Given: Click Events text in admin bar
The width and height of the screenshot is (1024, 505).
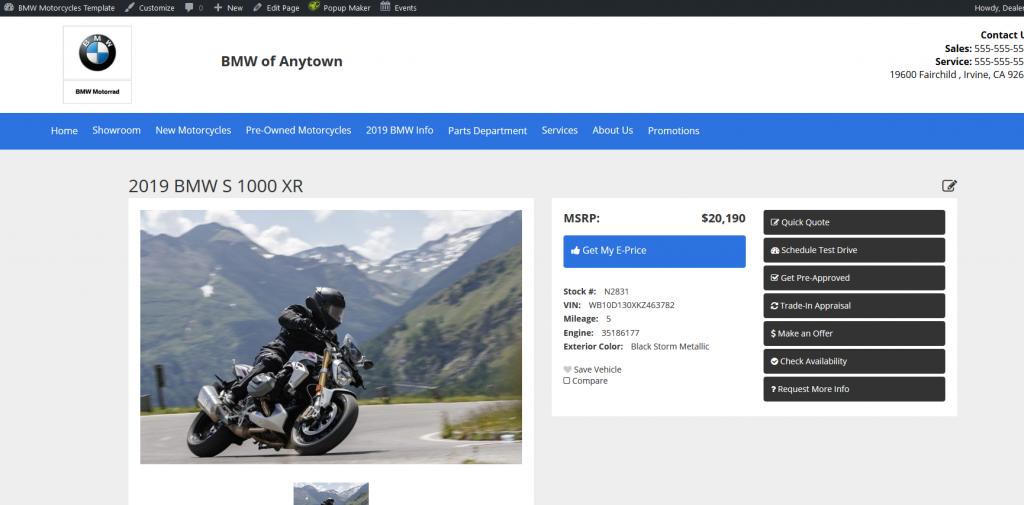Looking at the screenshot, I should (406, 8).
